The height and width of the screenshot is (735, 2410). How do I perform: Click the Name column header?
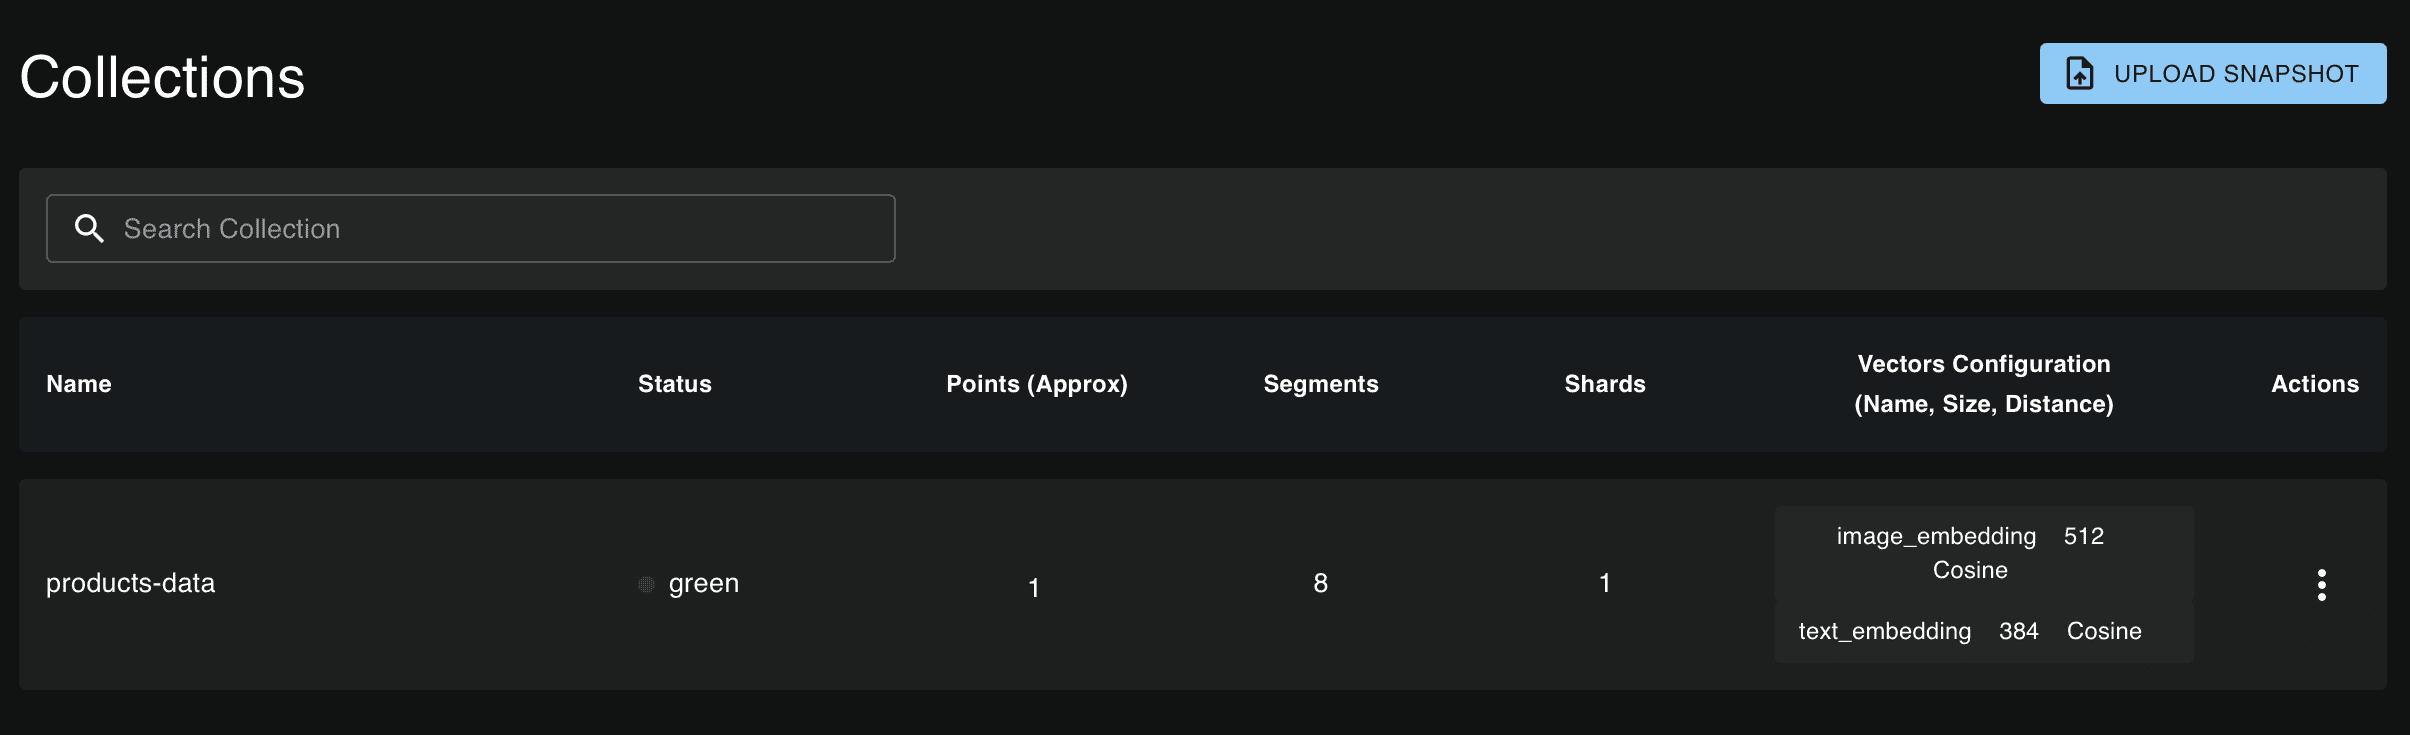click(79, 384)
